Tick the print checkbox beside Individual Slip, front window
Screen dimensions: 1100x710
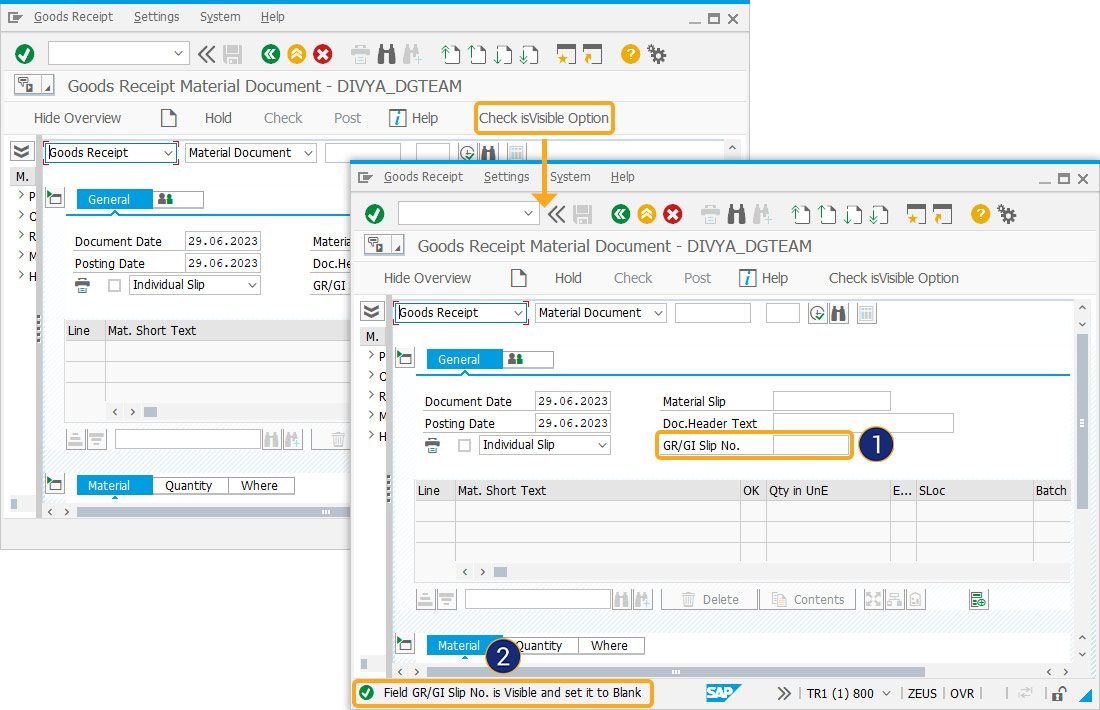(464, 446)
